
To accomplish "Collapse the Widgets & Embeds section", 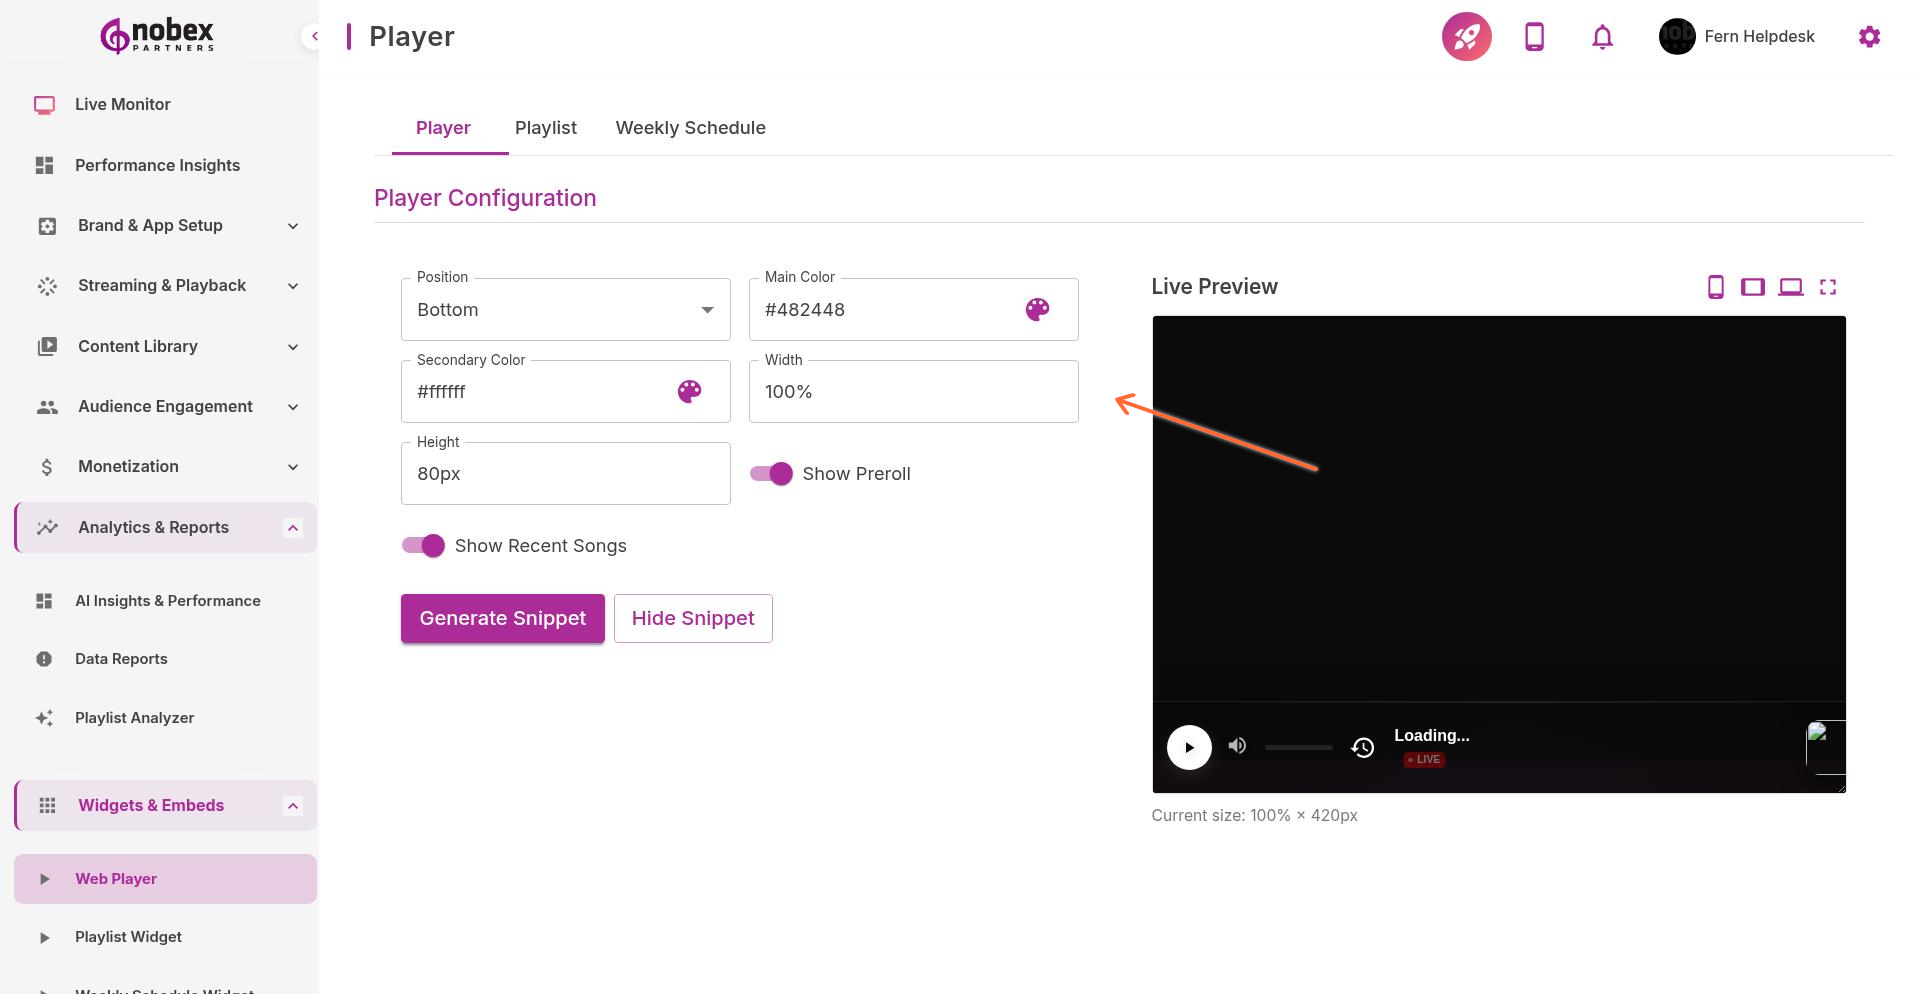I will (x=292, y=805).
